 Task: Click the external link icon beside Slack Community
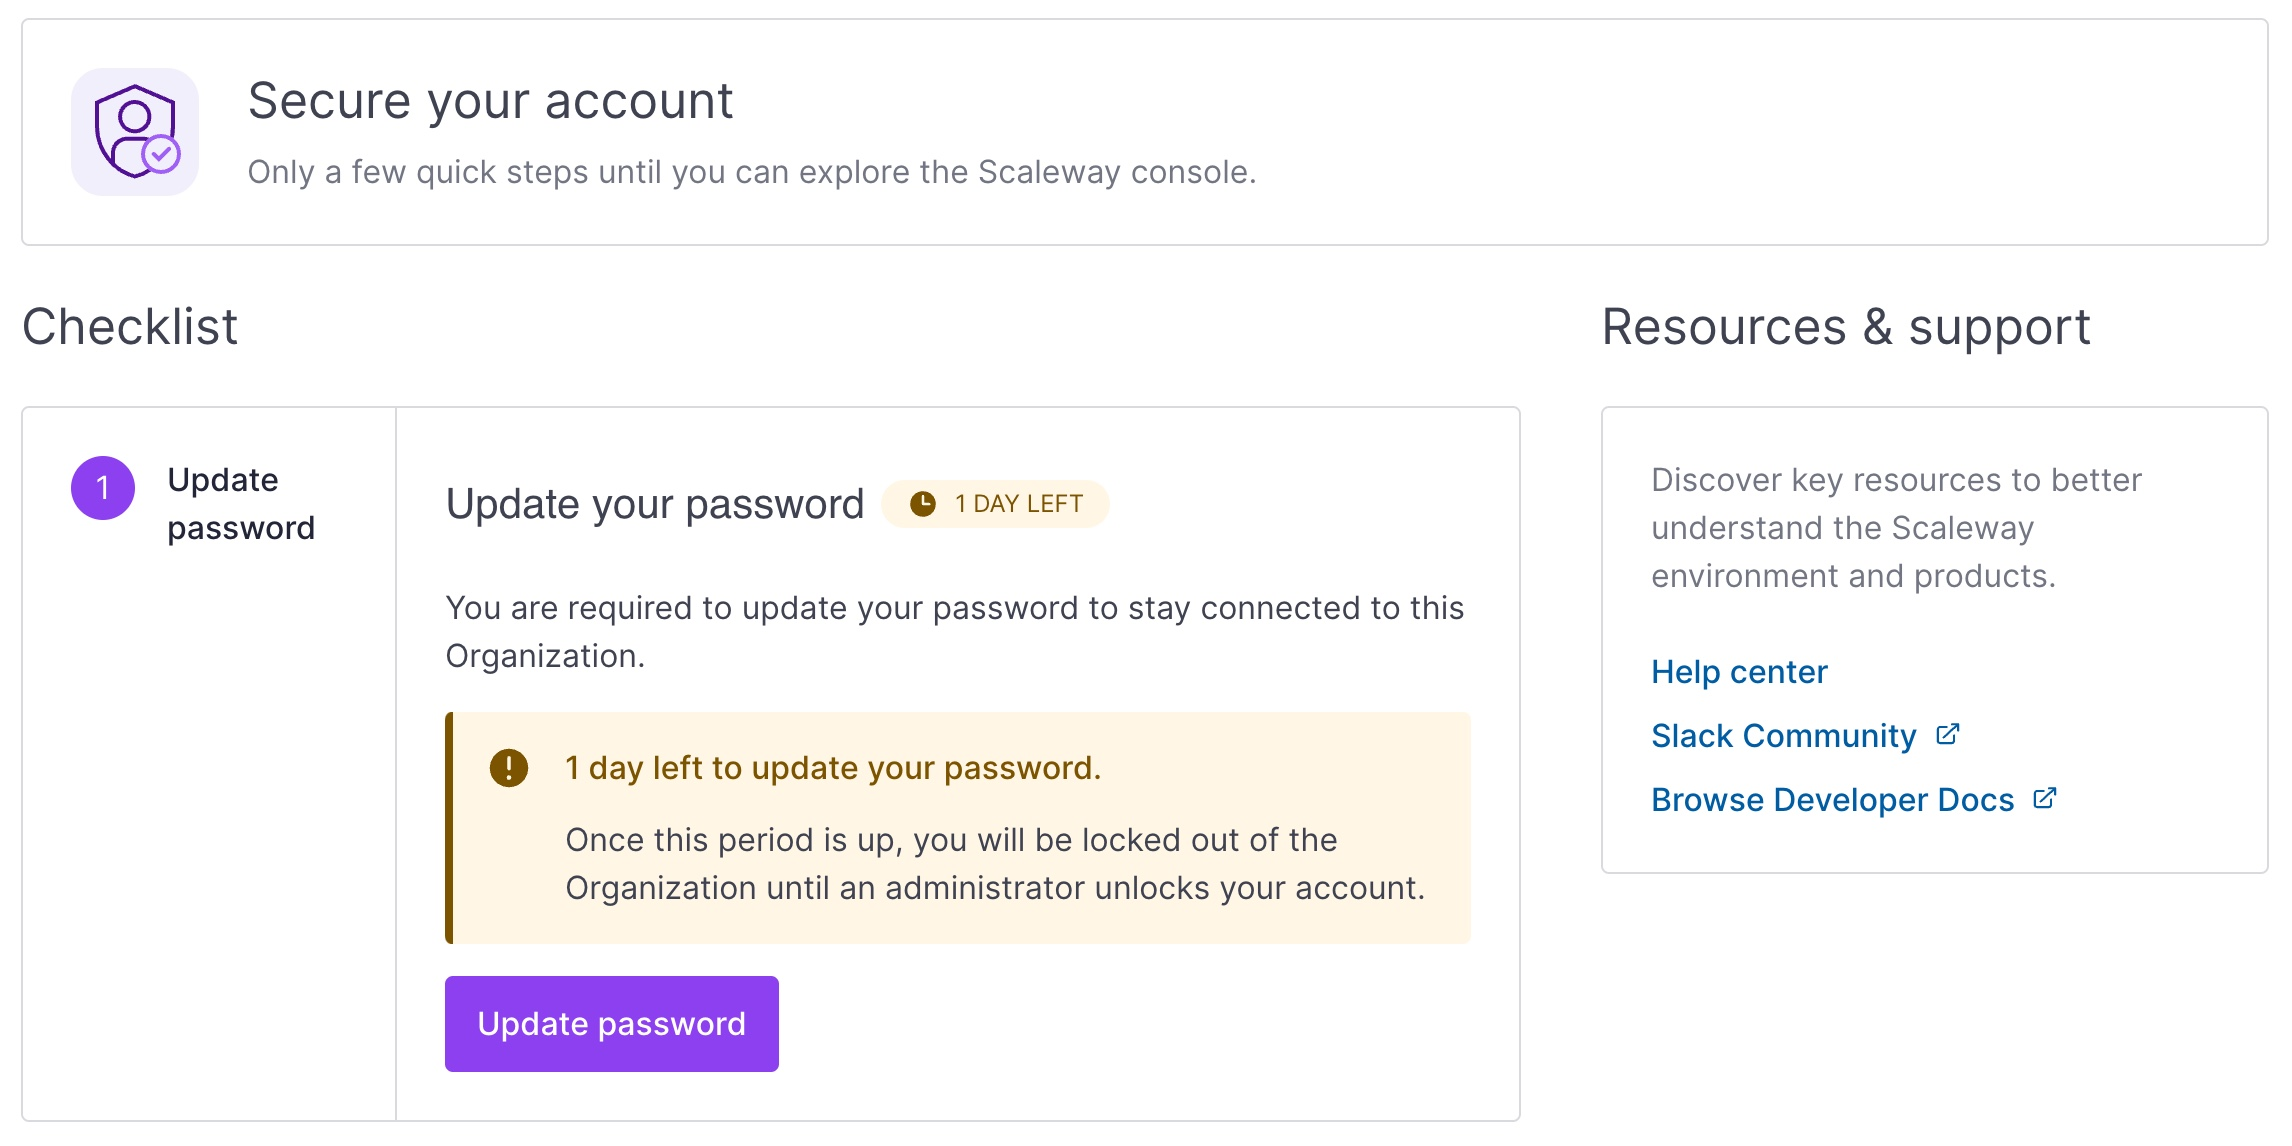tap(1947, 735)
